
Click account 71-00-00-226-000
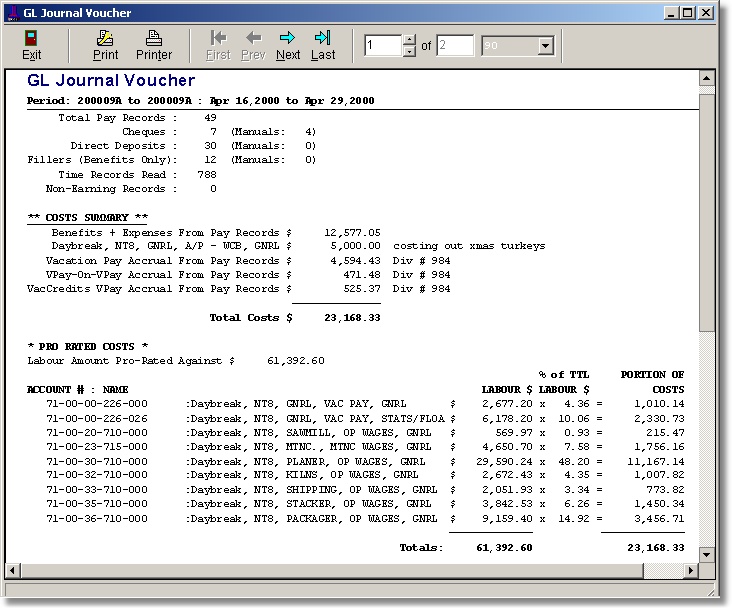pyautogui.click(x=97, y=404)
